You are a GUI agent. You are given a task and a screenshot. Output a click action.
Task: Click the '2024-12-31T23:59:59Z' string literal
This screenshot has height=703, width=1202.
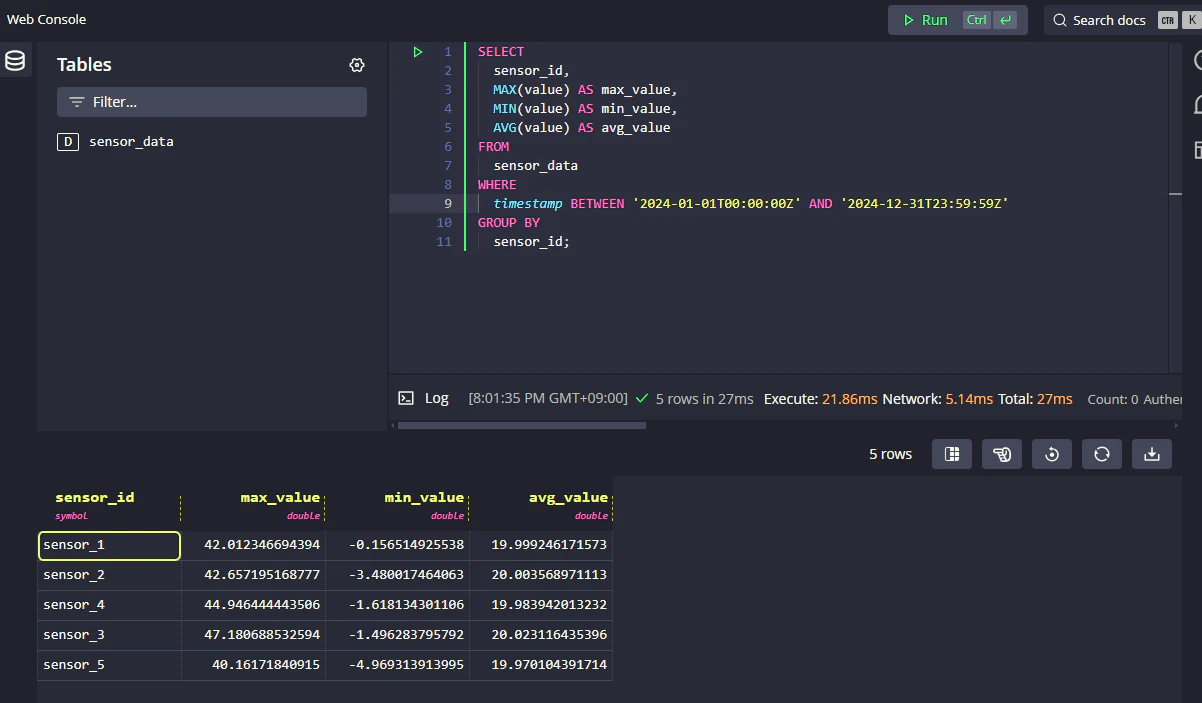925,204
